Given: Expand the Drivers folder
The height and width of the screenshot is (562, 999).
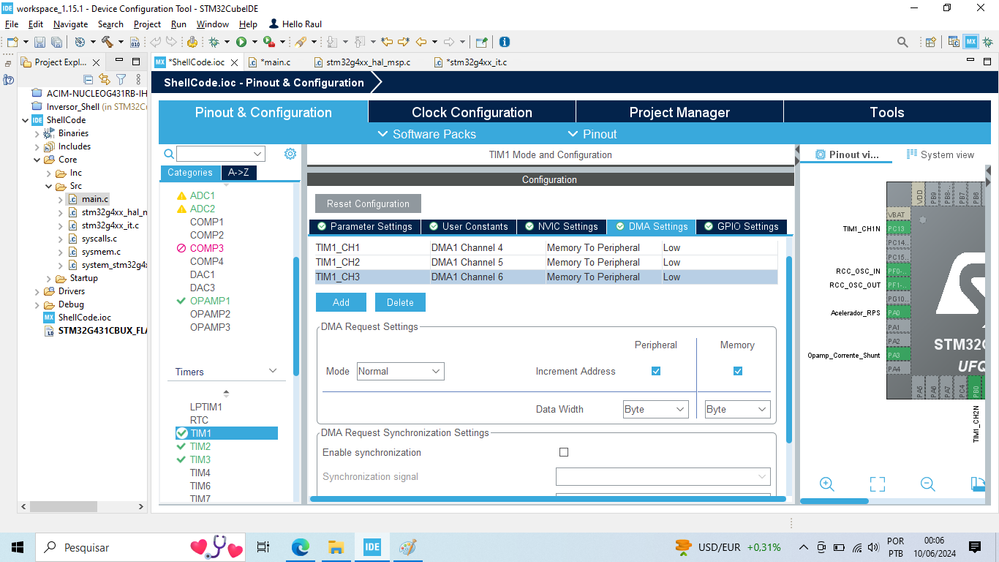Looking at the screenshot, I should [x=37, y=291].
